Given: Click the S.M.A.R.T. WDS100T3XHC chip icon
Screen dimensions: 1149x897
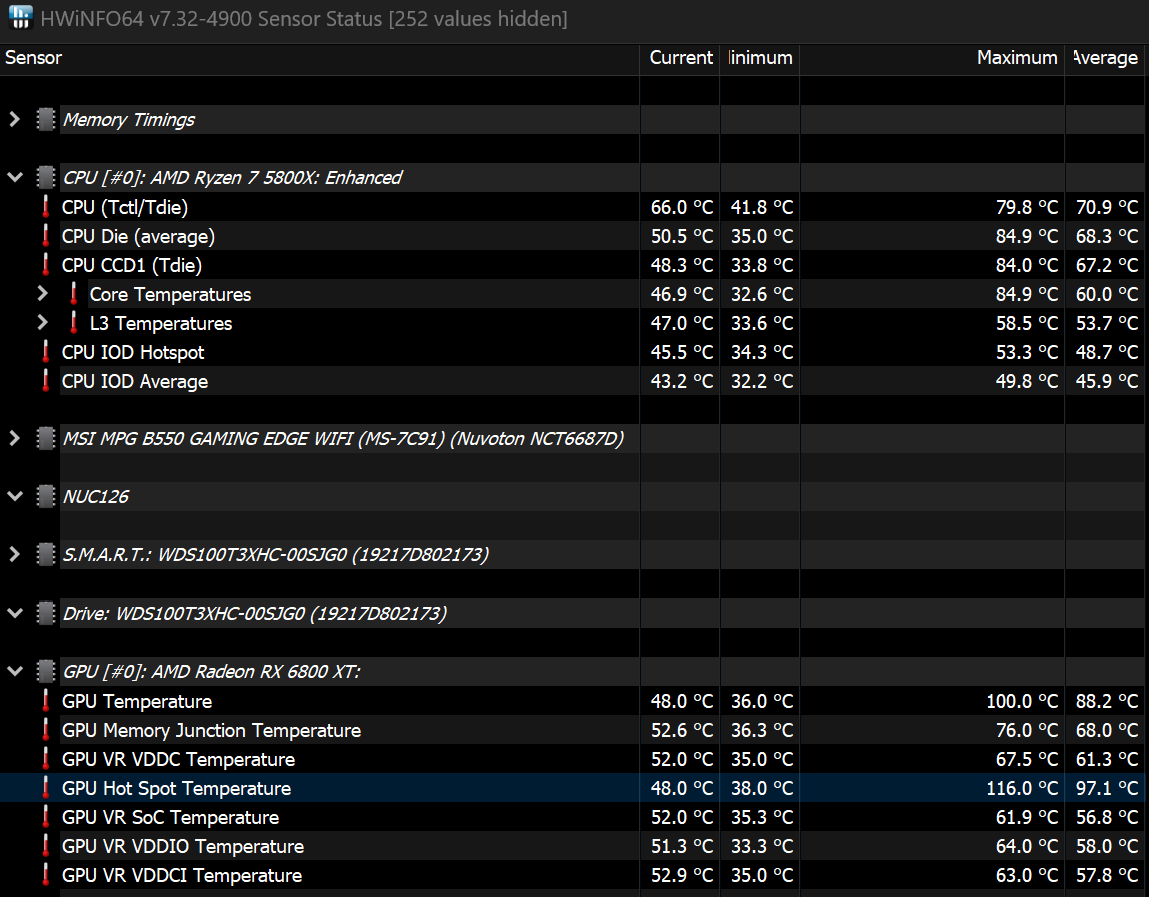Looking at the screenshot, I should (x=45, y=554).
